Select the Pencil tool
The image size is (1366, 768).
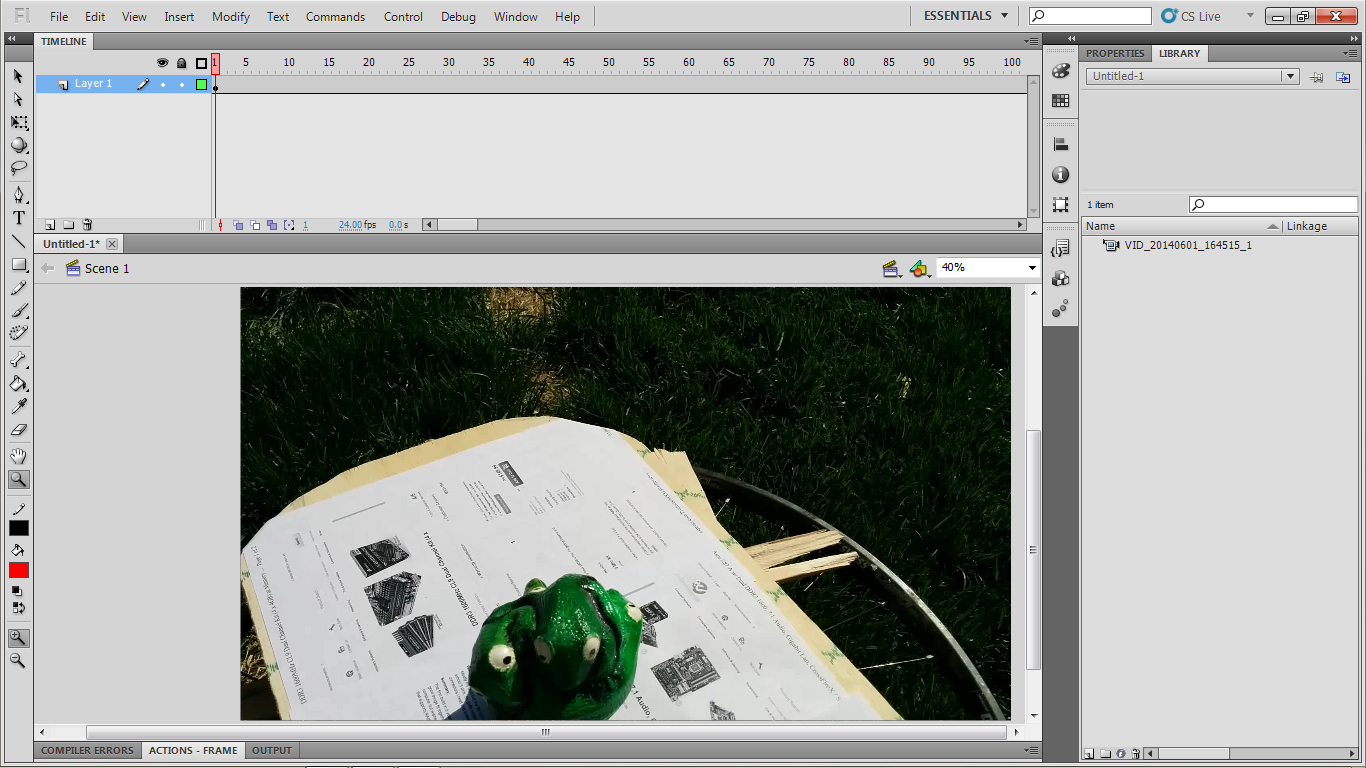click(x=18, y=288)
